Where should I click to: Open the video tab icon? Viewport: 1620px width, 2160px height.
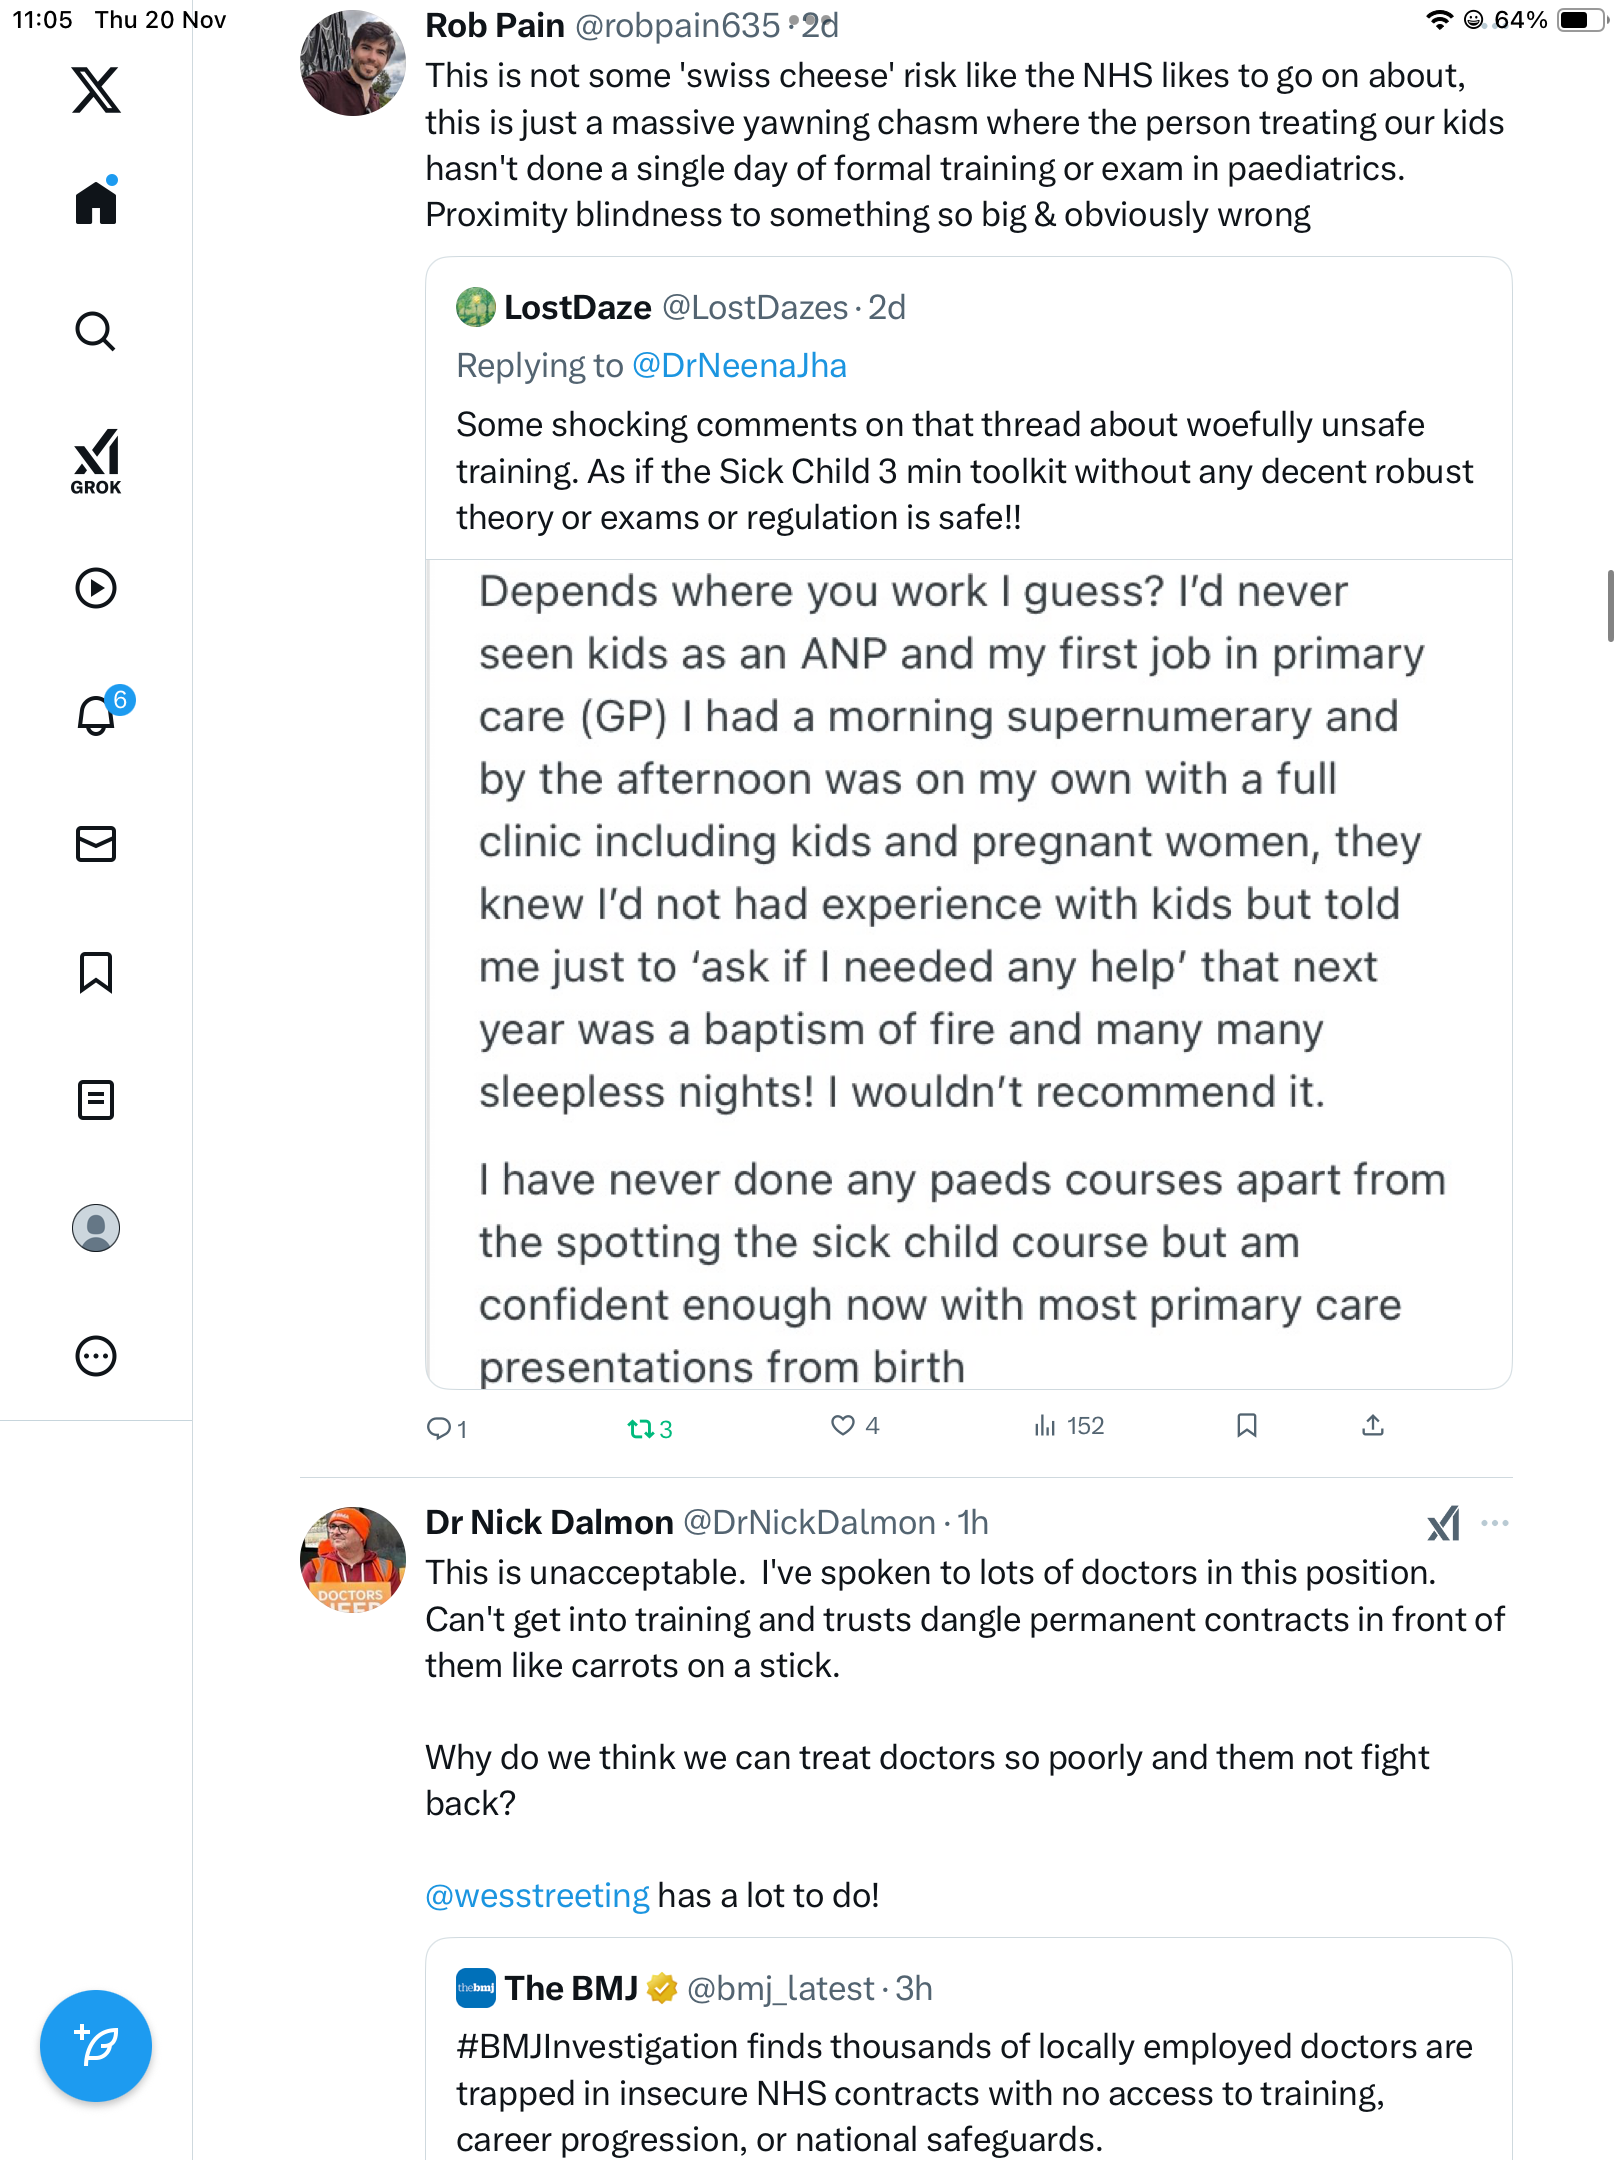pyautogui.click(x=96, y=588)
